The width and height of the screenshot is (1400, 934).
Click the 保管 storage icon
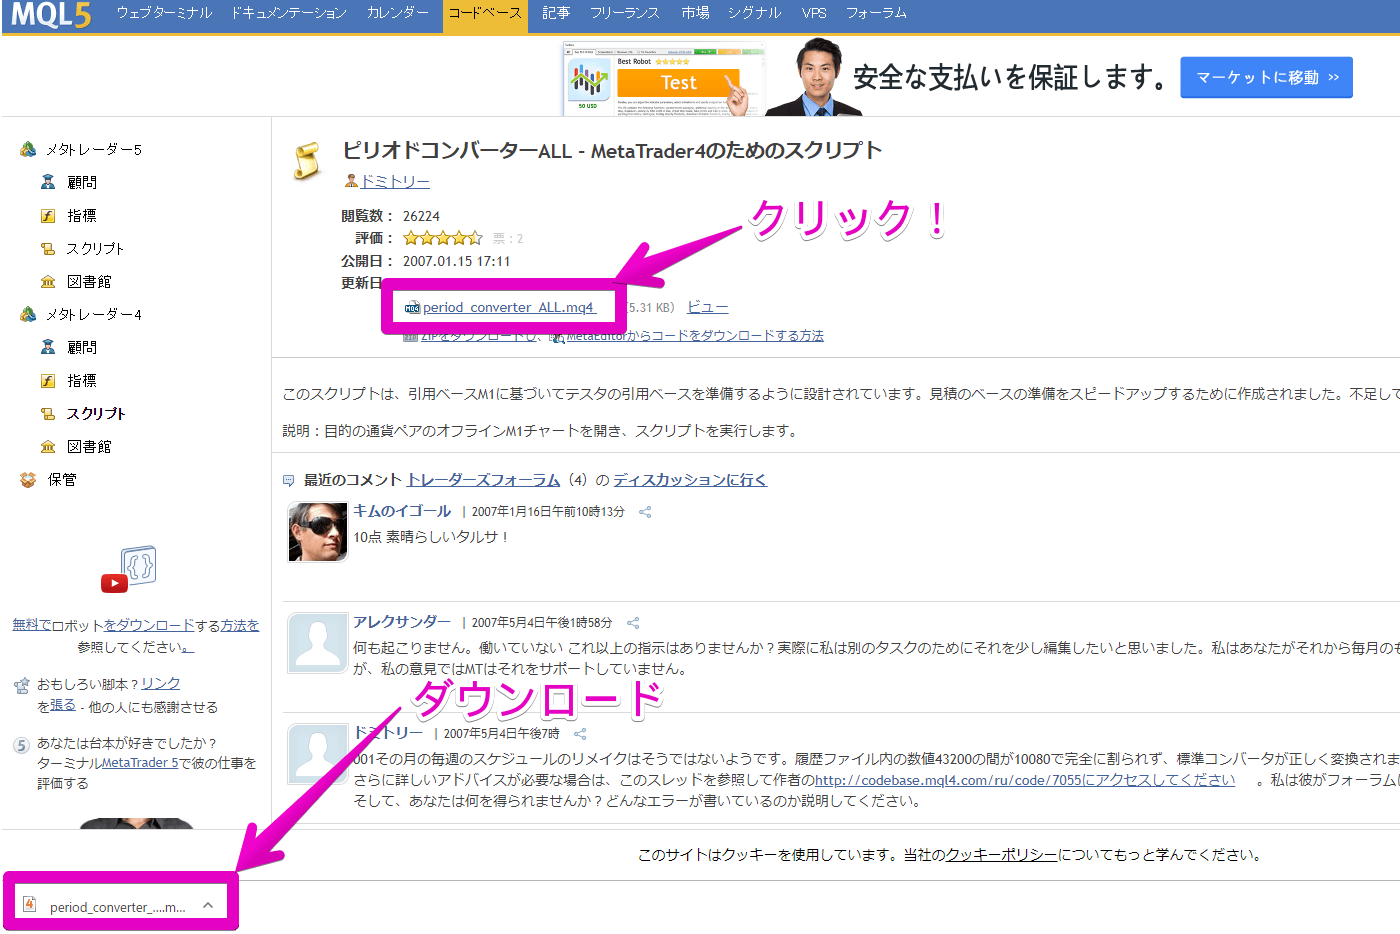(28, 479)
